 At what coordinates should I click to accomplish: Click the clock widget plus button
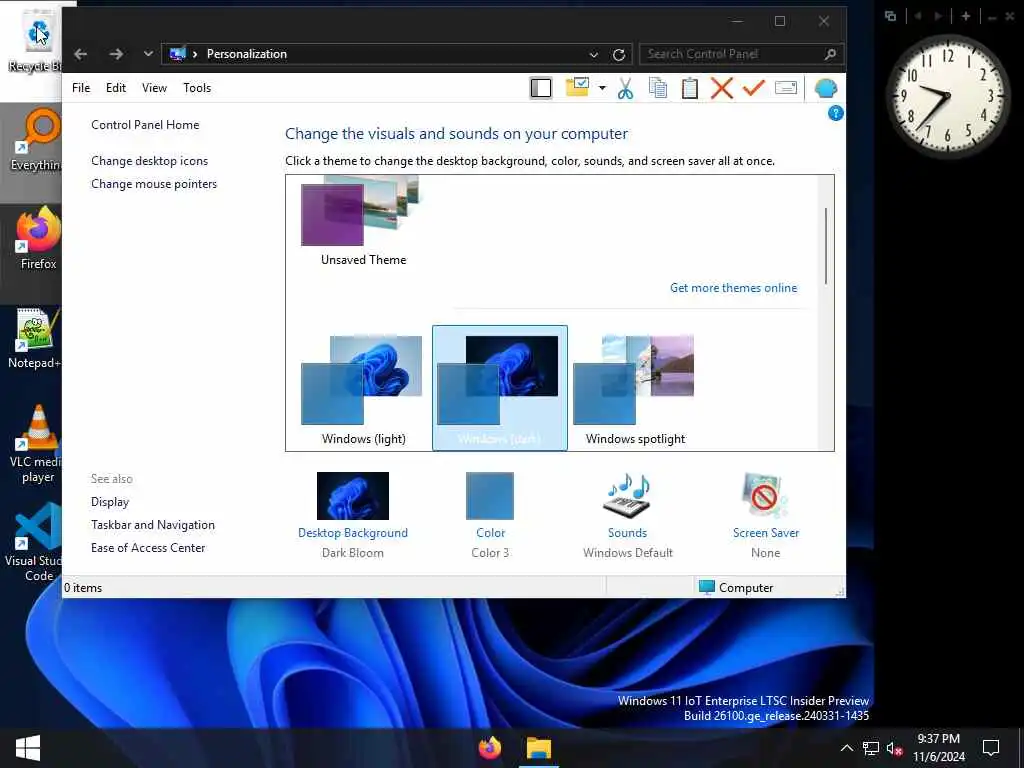pos(966,16)
